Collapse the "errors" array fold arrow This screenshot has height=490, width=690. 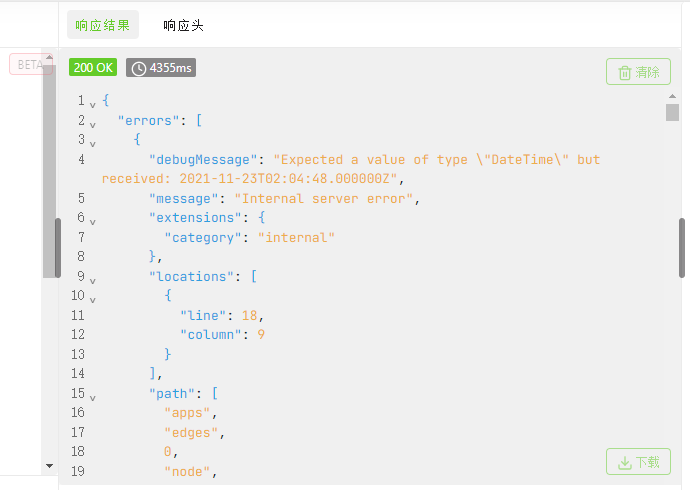93,123
